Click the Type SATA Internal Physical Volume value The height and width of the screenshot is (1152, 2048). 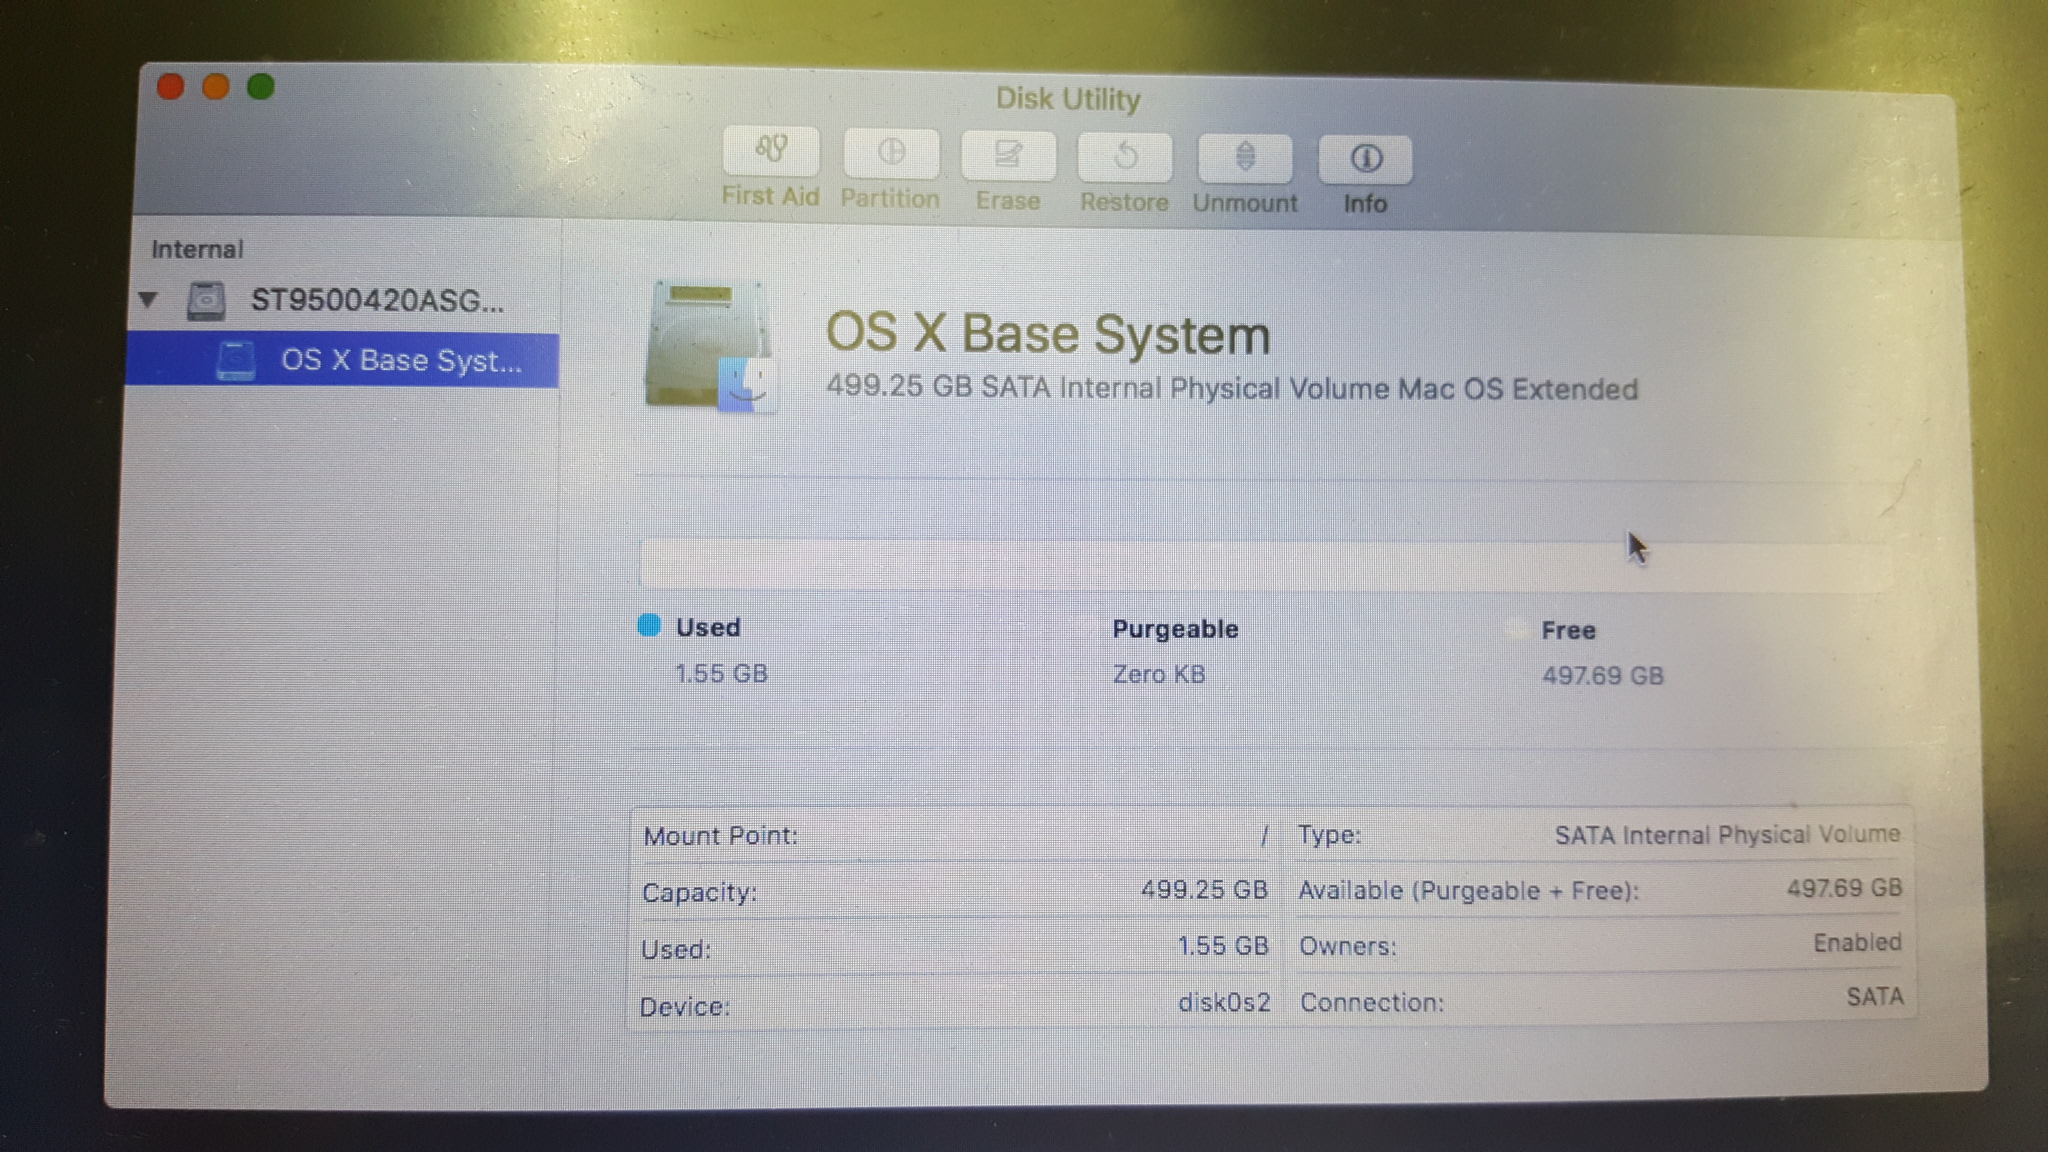(1727, 834)
